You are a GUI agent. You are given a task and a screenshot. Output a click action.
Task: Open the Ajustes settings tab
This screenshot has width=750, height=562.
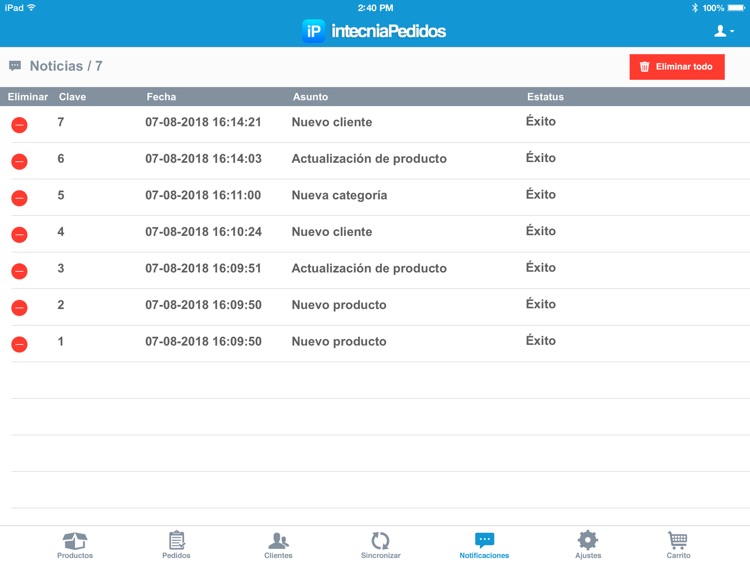coord(588,545)
